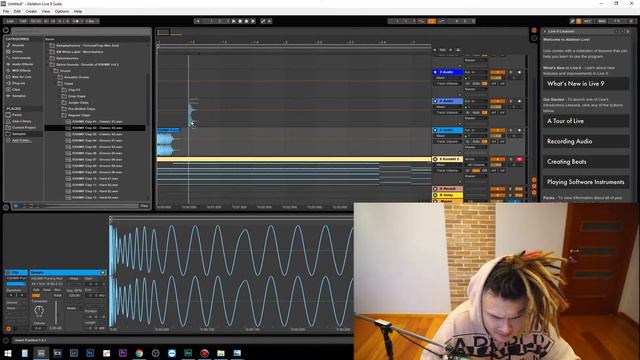Select Sounds category in browser
This screenshot has width=640, height=360.
pos(18,45)
